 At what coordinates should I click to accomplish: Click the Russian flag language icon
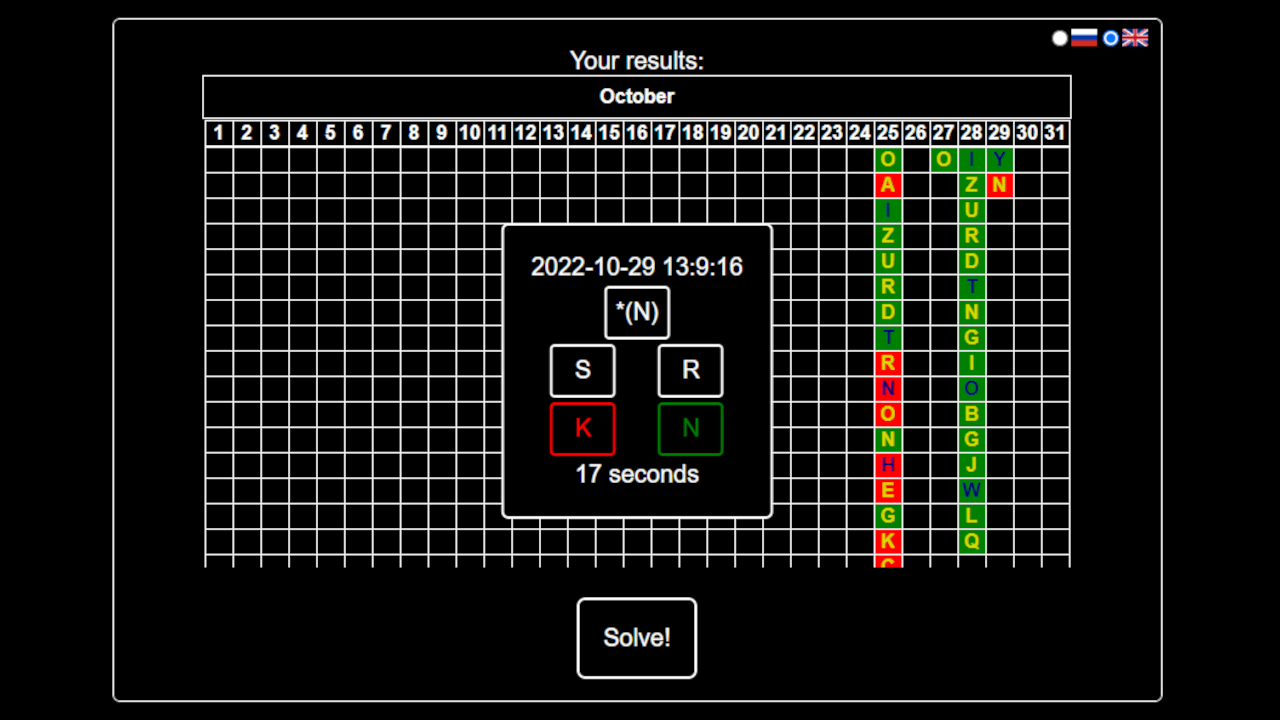(x=1084, y=38)
